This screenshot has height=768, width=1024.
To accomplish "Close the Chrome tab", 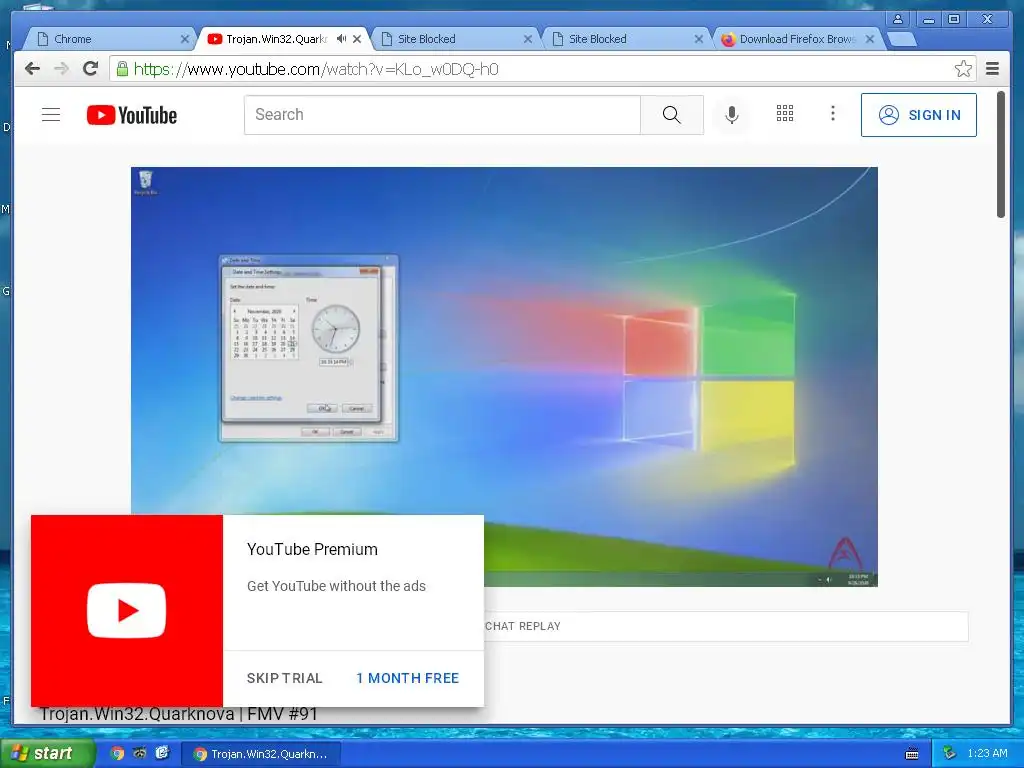I will coord(185,39).
